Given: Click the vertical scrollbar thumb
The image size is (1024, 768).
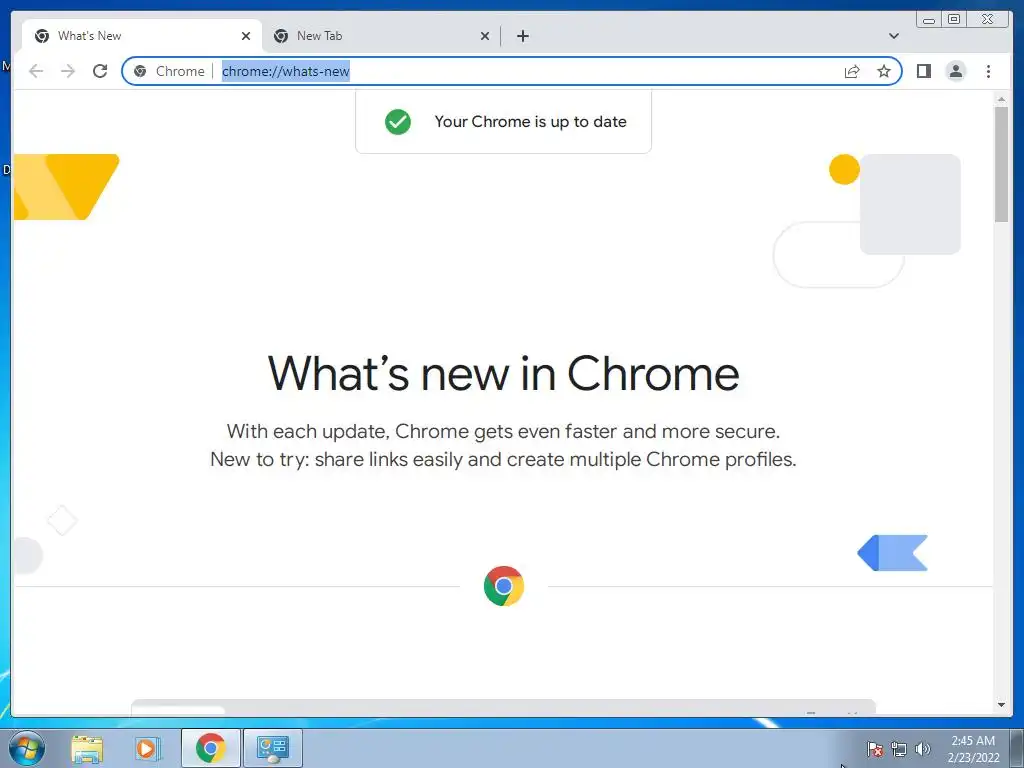Looking at the screenshot, I should tap(1001, 164).
